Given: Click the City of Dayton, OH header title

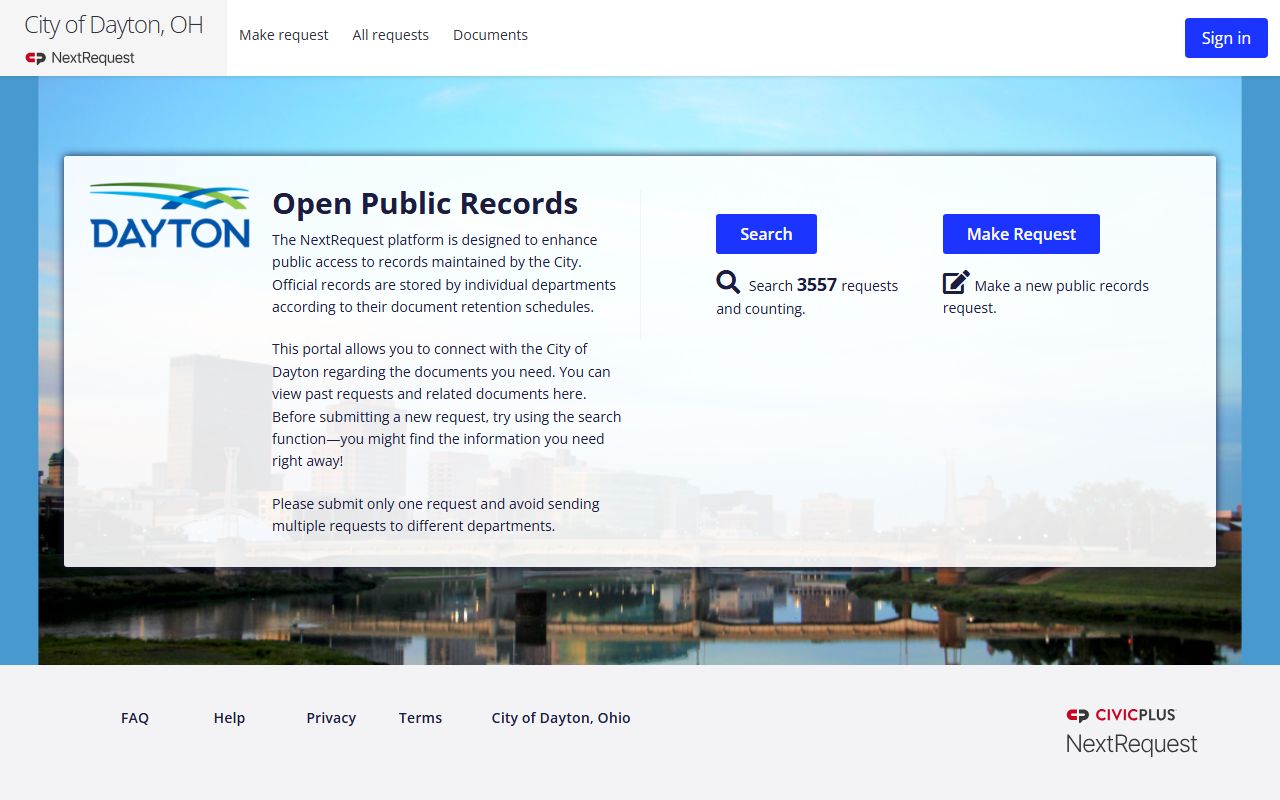Looking at the screenshot, I should (x=114, y=25).
